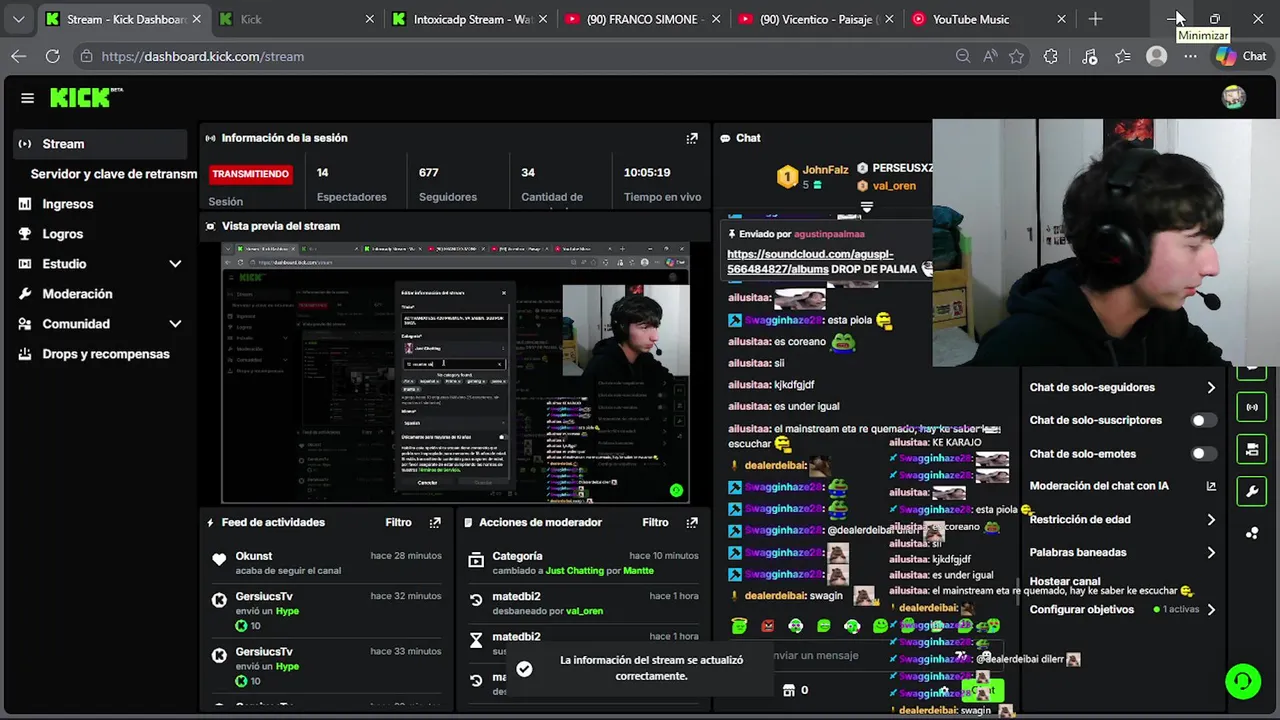The image size is (1280, 720).
Task: Pop out the Información de la sesión panel
Action: point(692,138)
